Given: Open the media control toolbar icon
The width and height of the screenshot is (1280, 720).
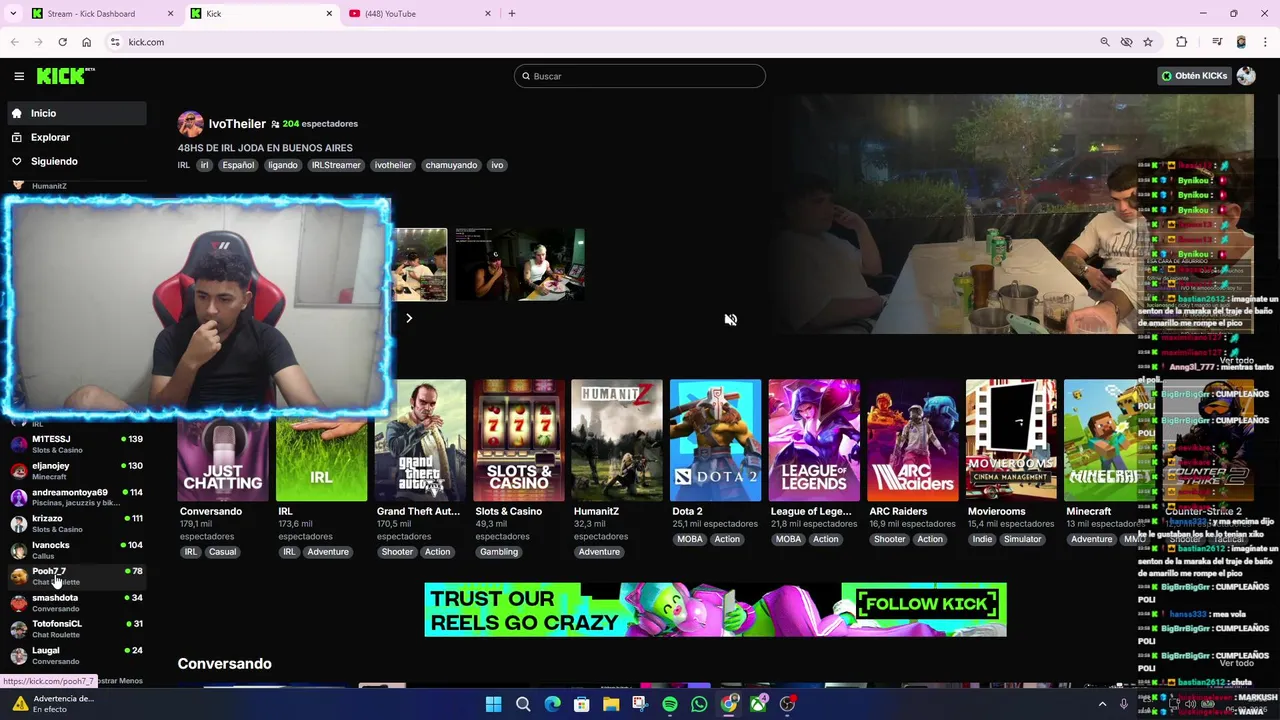Looking at the screenshot, I should (1217, 42).
